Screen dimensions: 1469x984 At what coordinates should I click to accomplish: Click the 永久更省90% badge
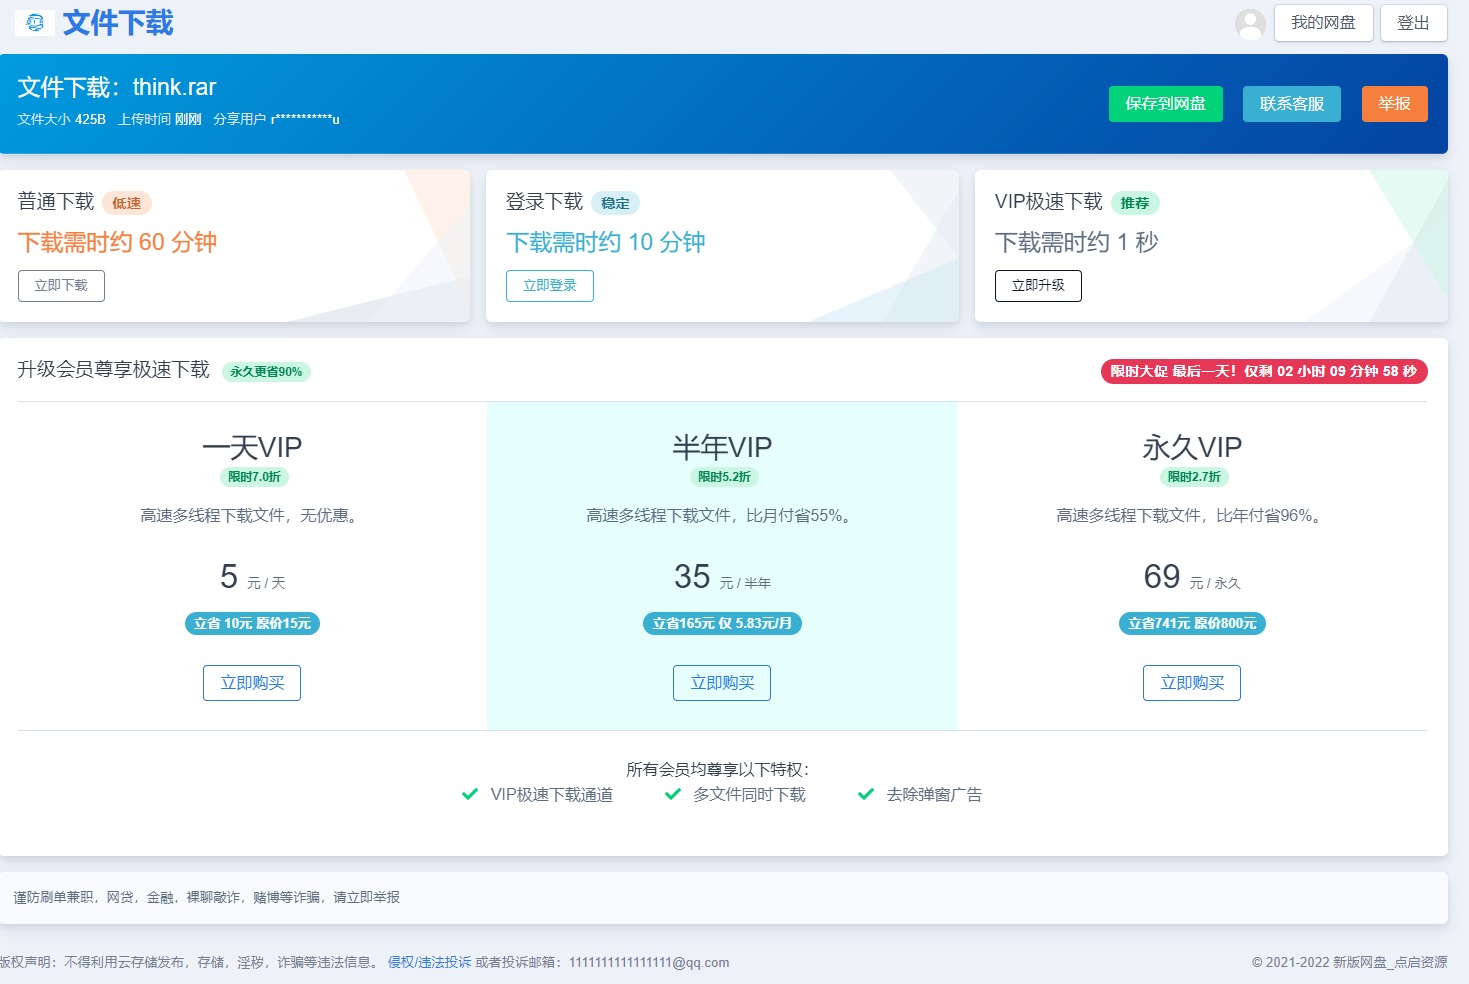(266, 372)
